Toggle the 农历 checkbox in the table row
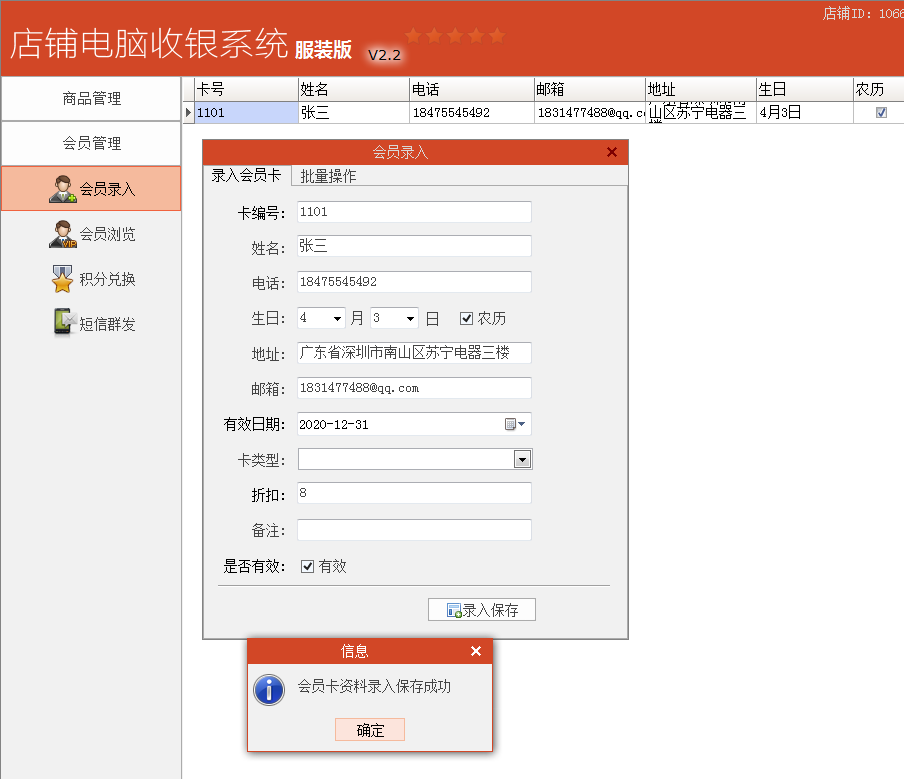 (881, 112)
